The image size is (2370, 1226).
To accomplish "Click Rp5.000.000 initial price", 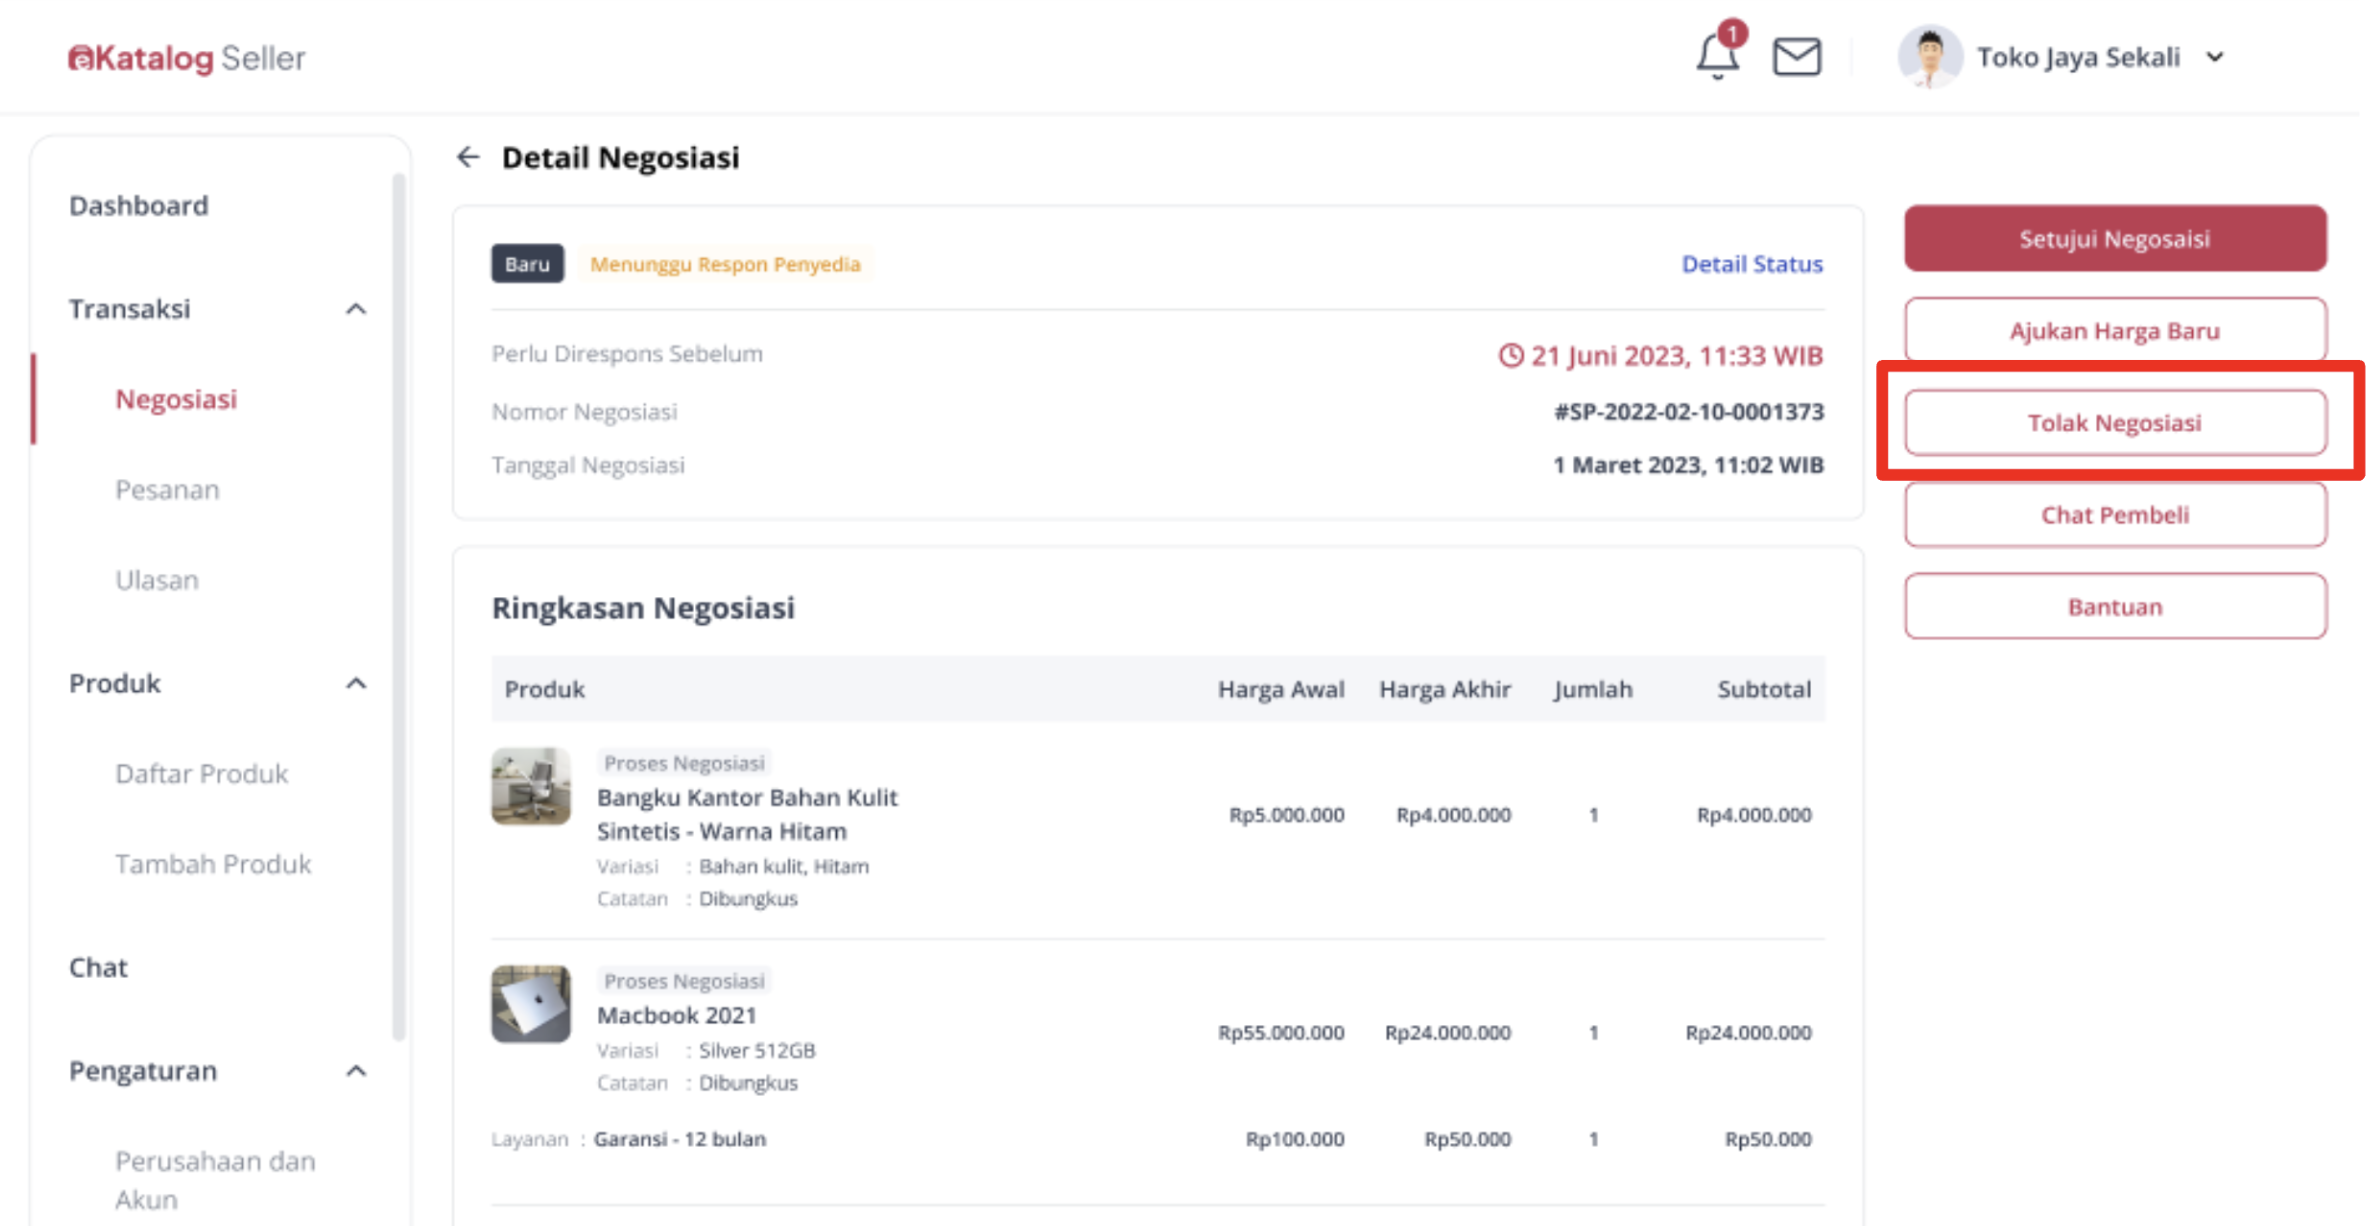I will [x=1286, y=815].
